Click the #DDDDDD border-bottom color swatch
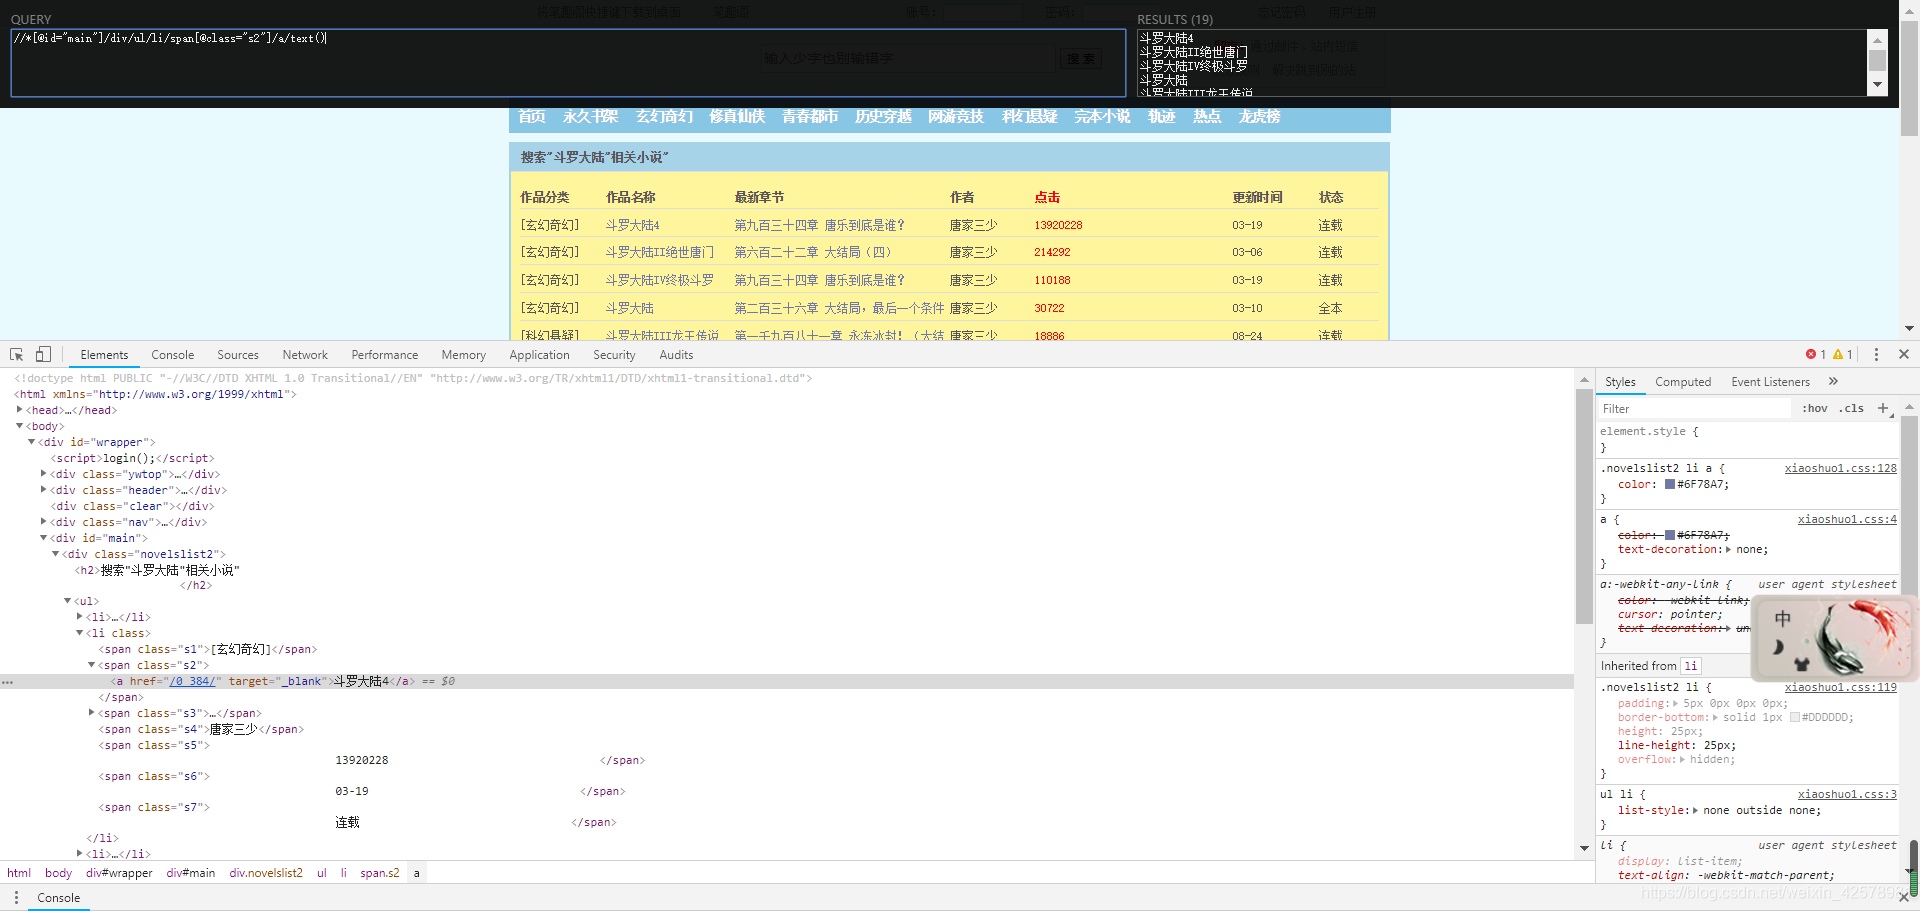 [1795, 717]
